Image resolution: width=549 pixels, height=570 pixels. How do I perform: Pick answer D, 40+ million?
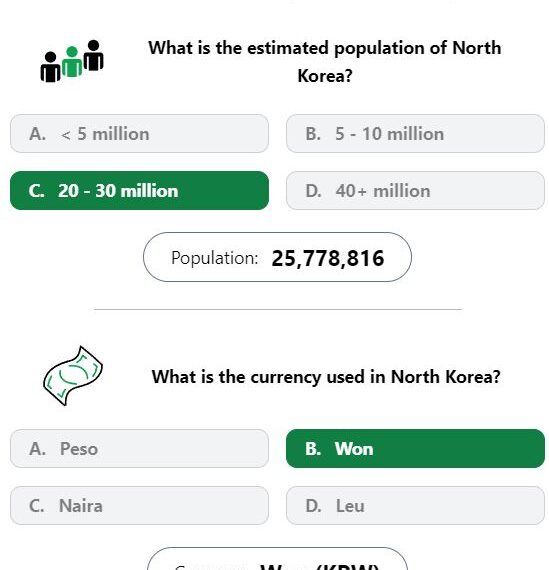[415, 190]
